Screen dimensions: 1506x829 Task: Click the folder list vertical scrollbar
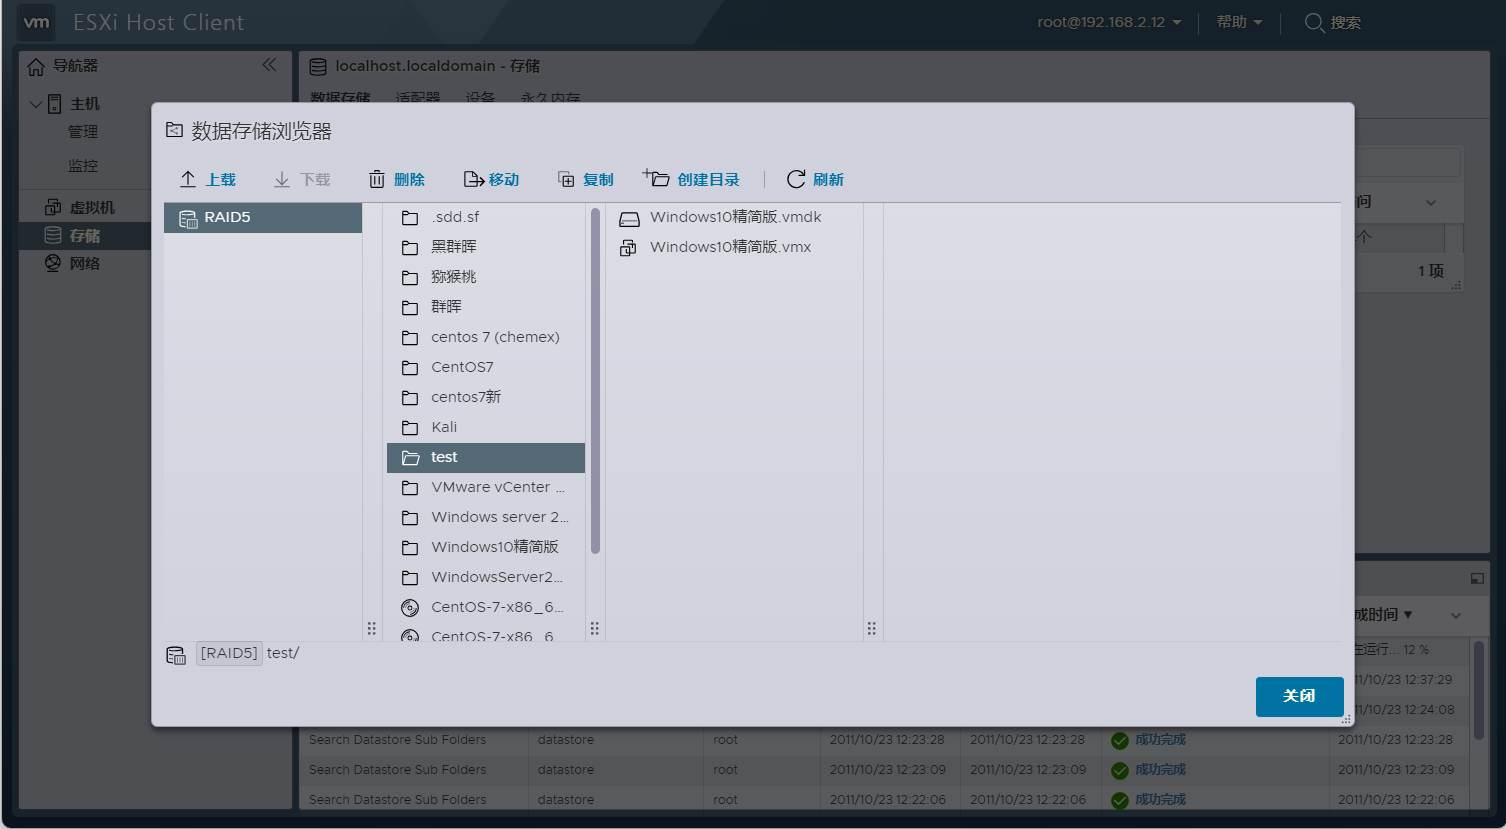point(595,380)
